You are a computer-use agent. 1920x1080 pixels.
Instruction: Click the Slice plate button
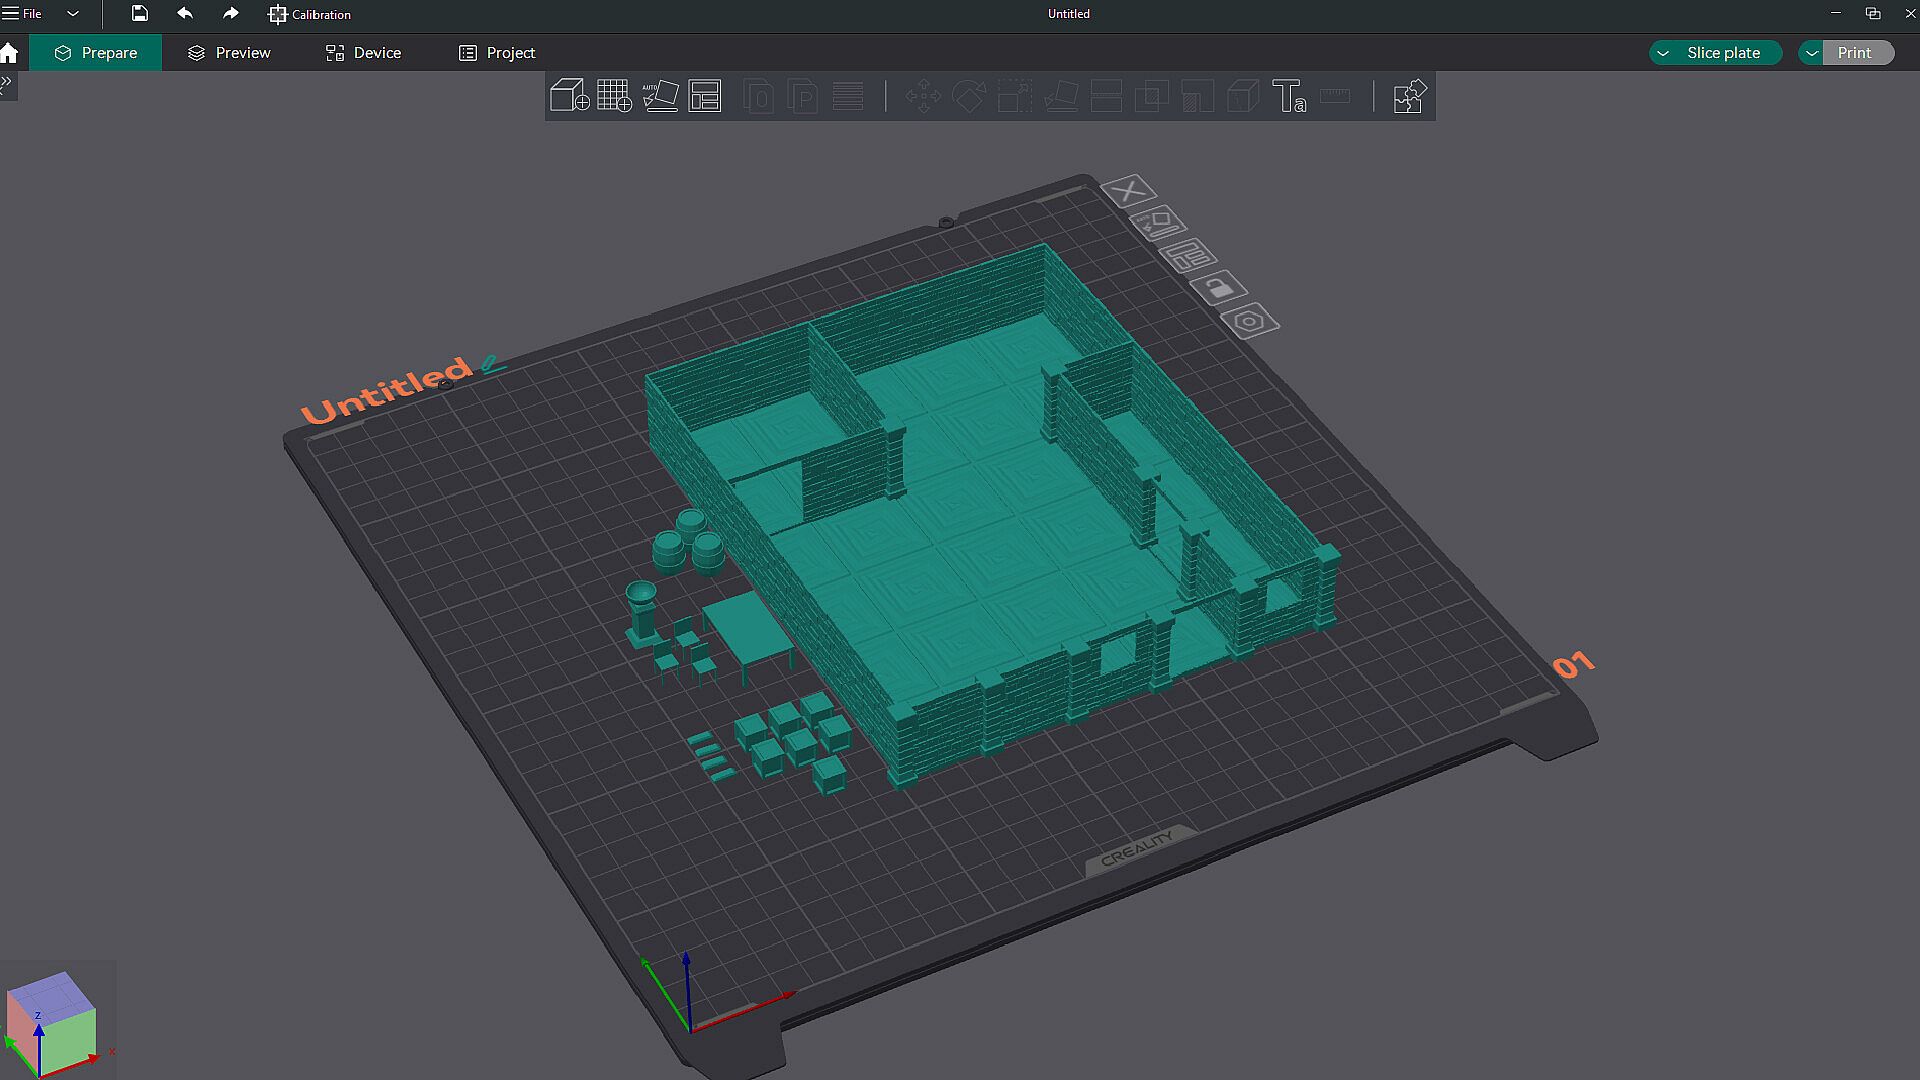click(1723, 53)
